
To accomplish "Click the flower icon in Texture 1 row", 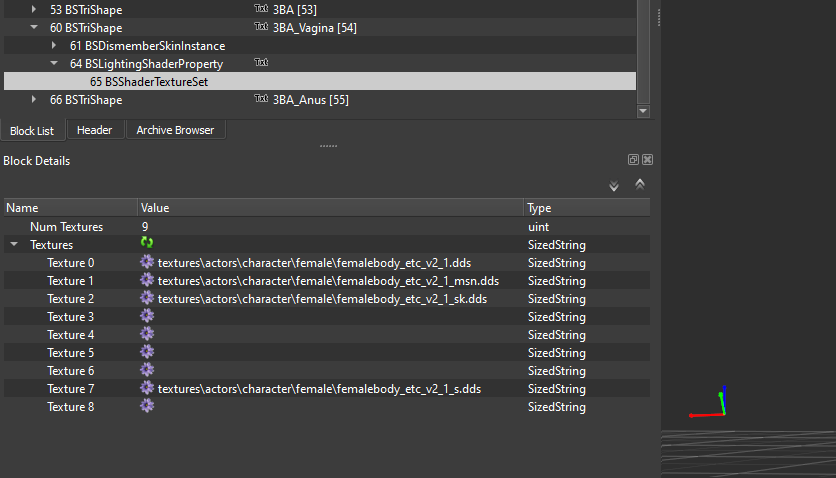I will (x=147, y=280).
